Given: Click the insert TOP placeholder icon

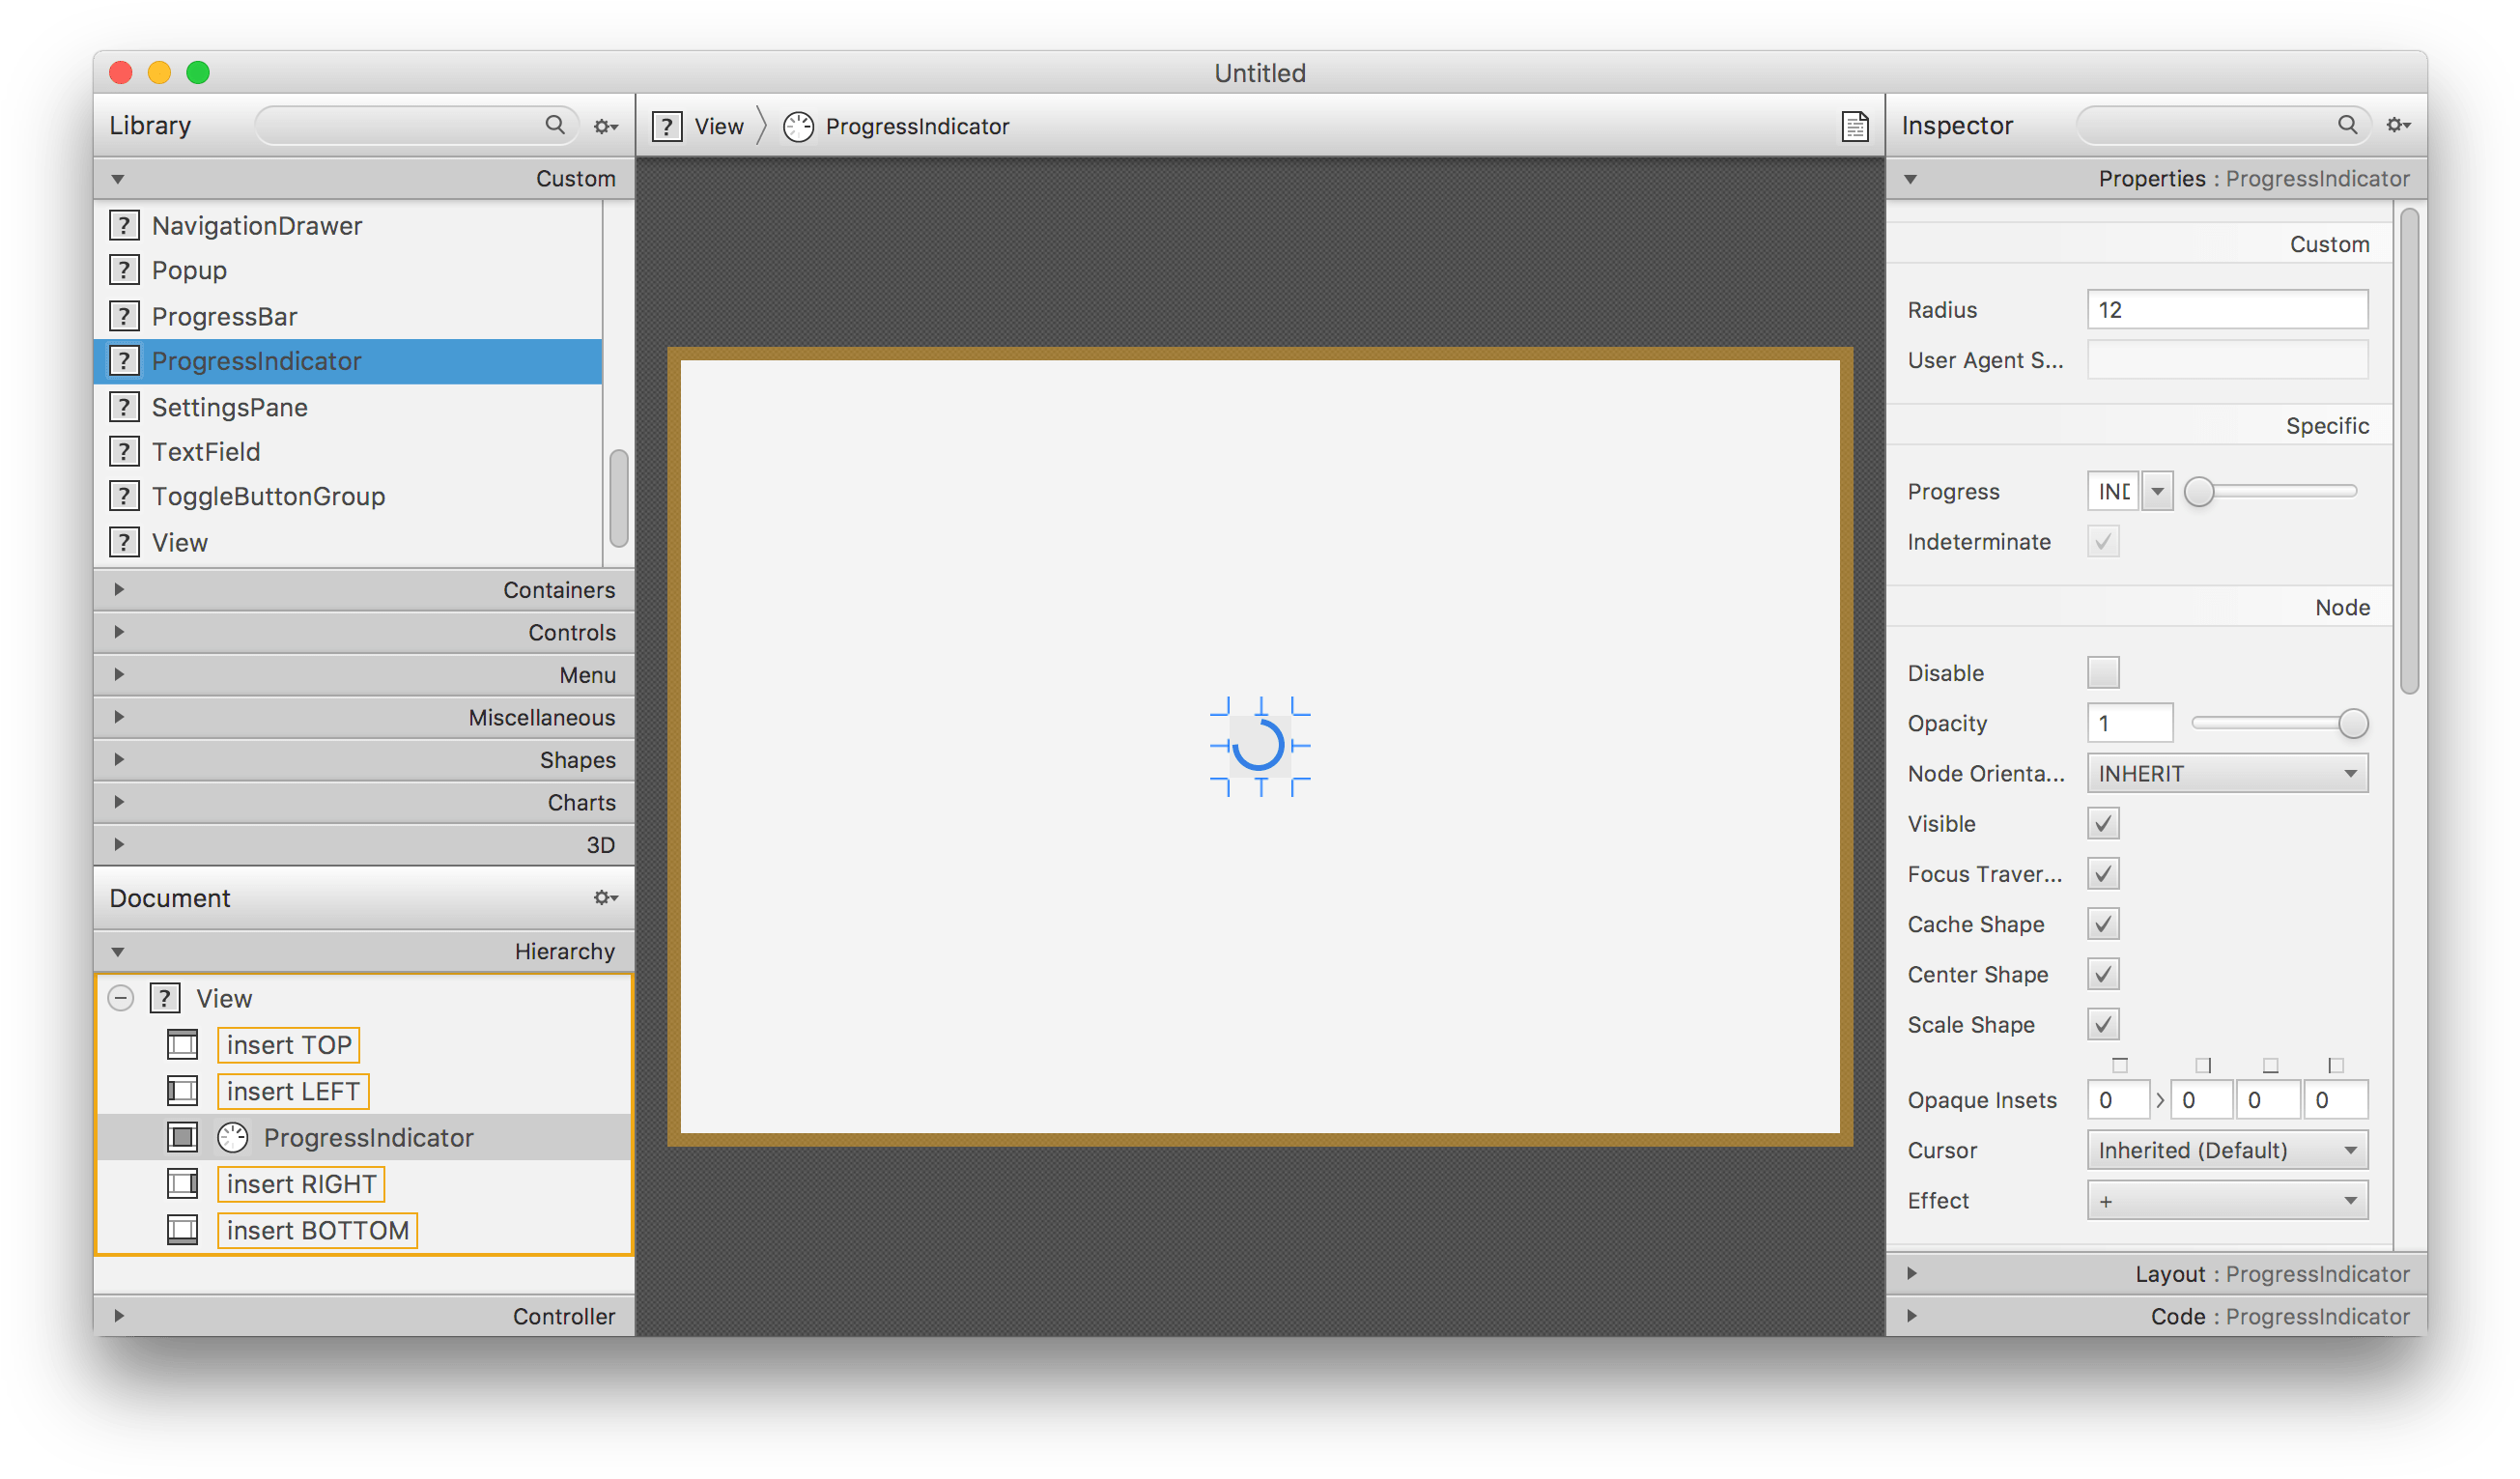Looking at the screenshot, I should point(182,1044).
